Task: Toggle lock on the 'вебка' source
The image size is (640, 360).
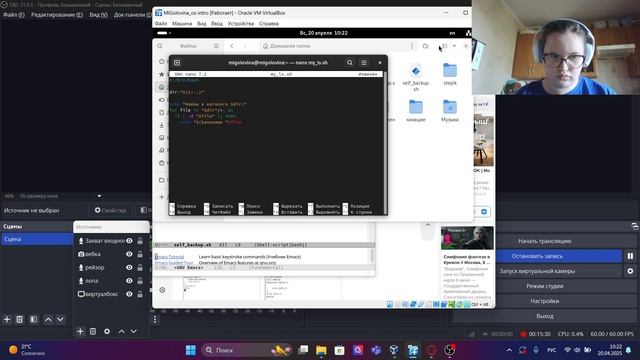Action: 140,254
